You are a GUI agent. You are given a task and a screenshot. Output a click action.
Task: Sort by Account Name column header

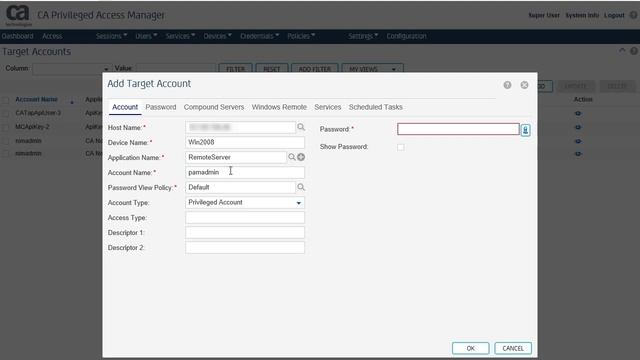click(x=36, y=100)
